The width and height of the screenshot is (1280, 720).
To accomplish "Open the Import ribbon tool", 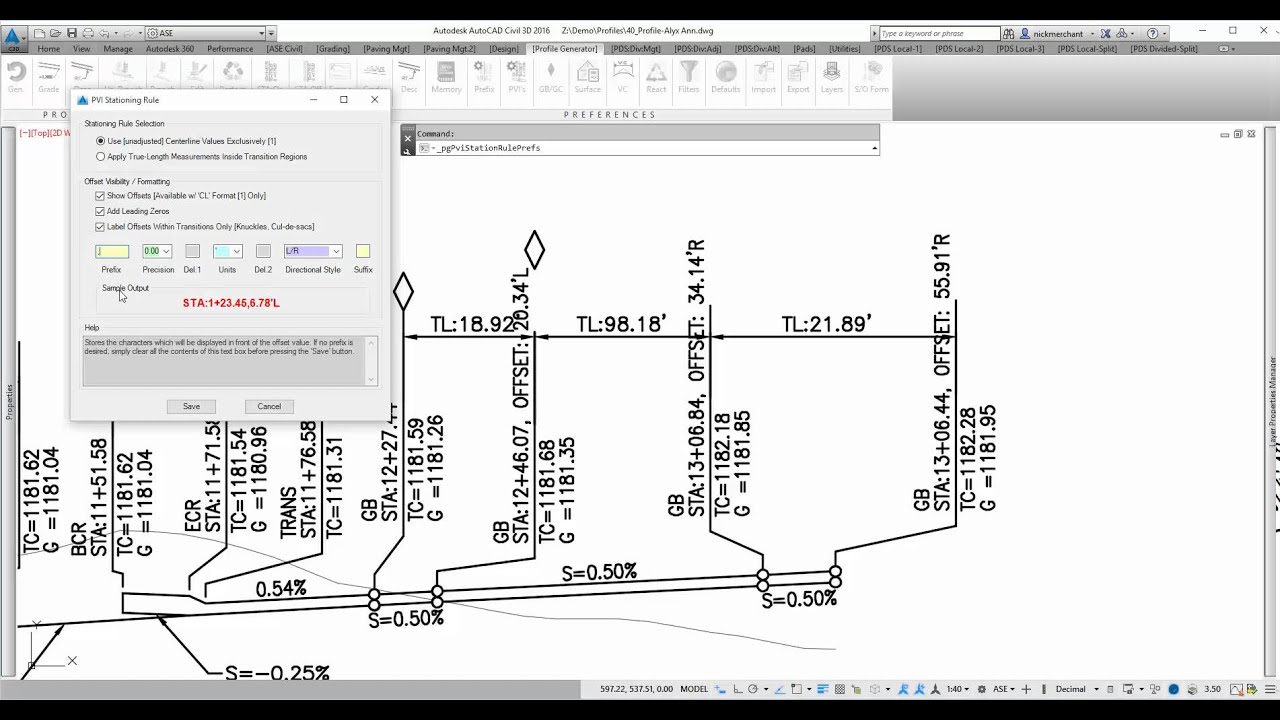I will [x=764, y=77].
